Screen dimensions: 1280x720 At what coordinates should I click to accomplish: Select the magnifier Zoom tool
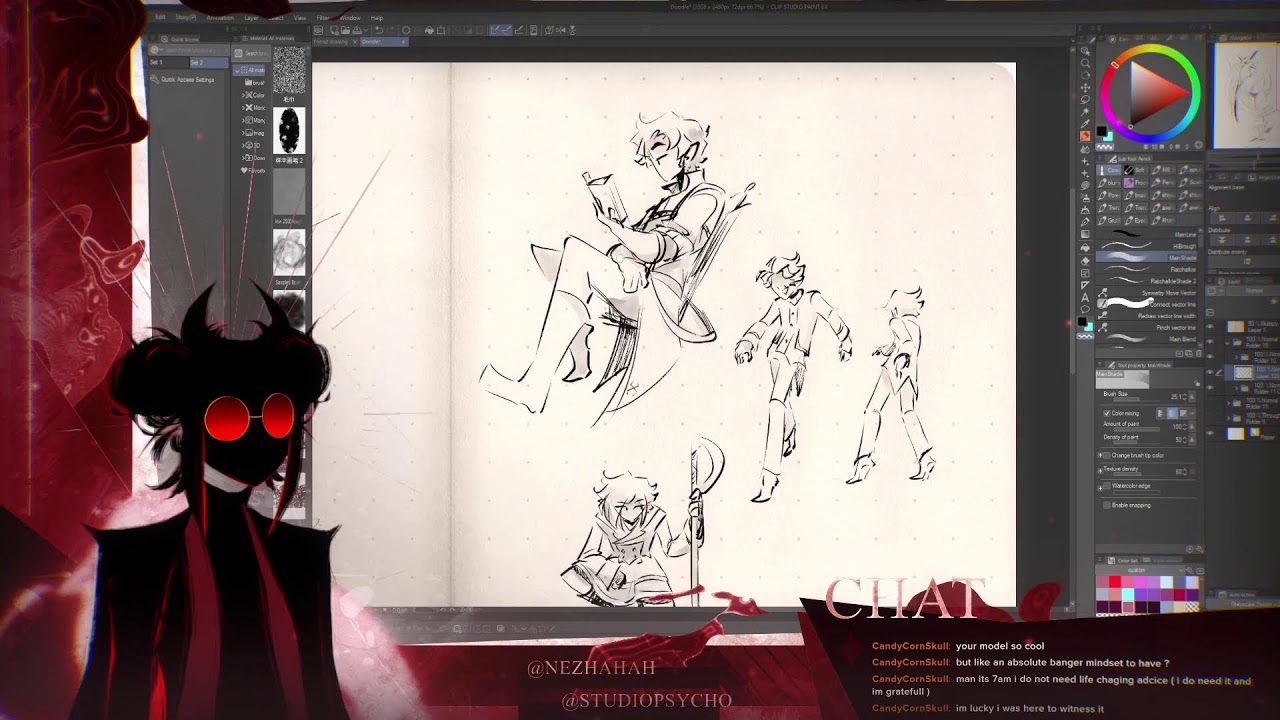[1085, 62]
